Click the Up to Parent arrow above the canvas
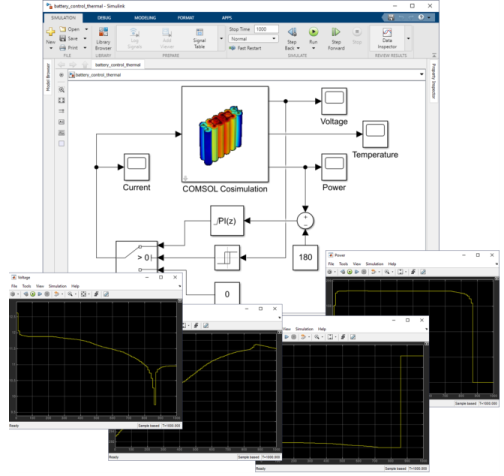 pyautogui.click(x=85, y=65)
